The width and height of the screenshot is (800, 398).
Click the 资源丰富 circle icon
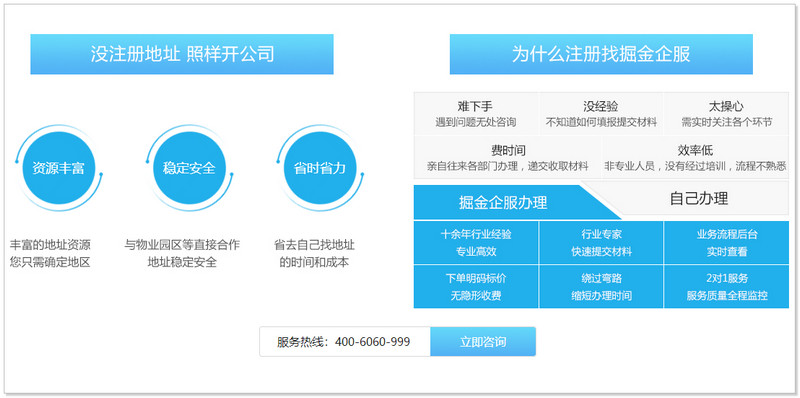click(x=59, y=168)
